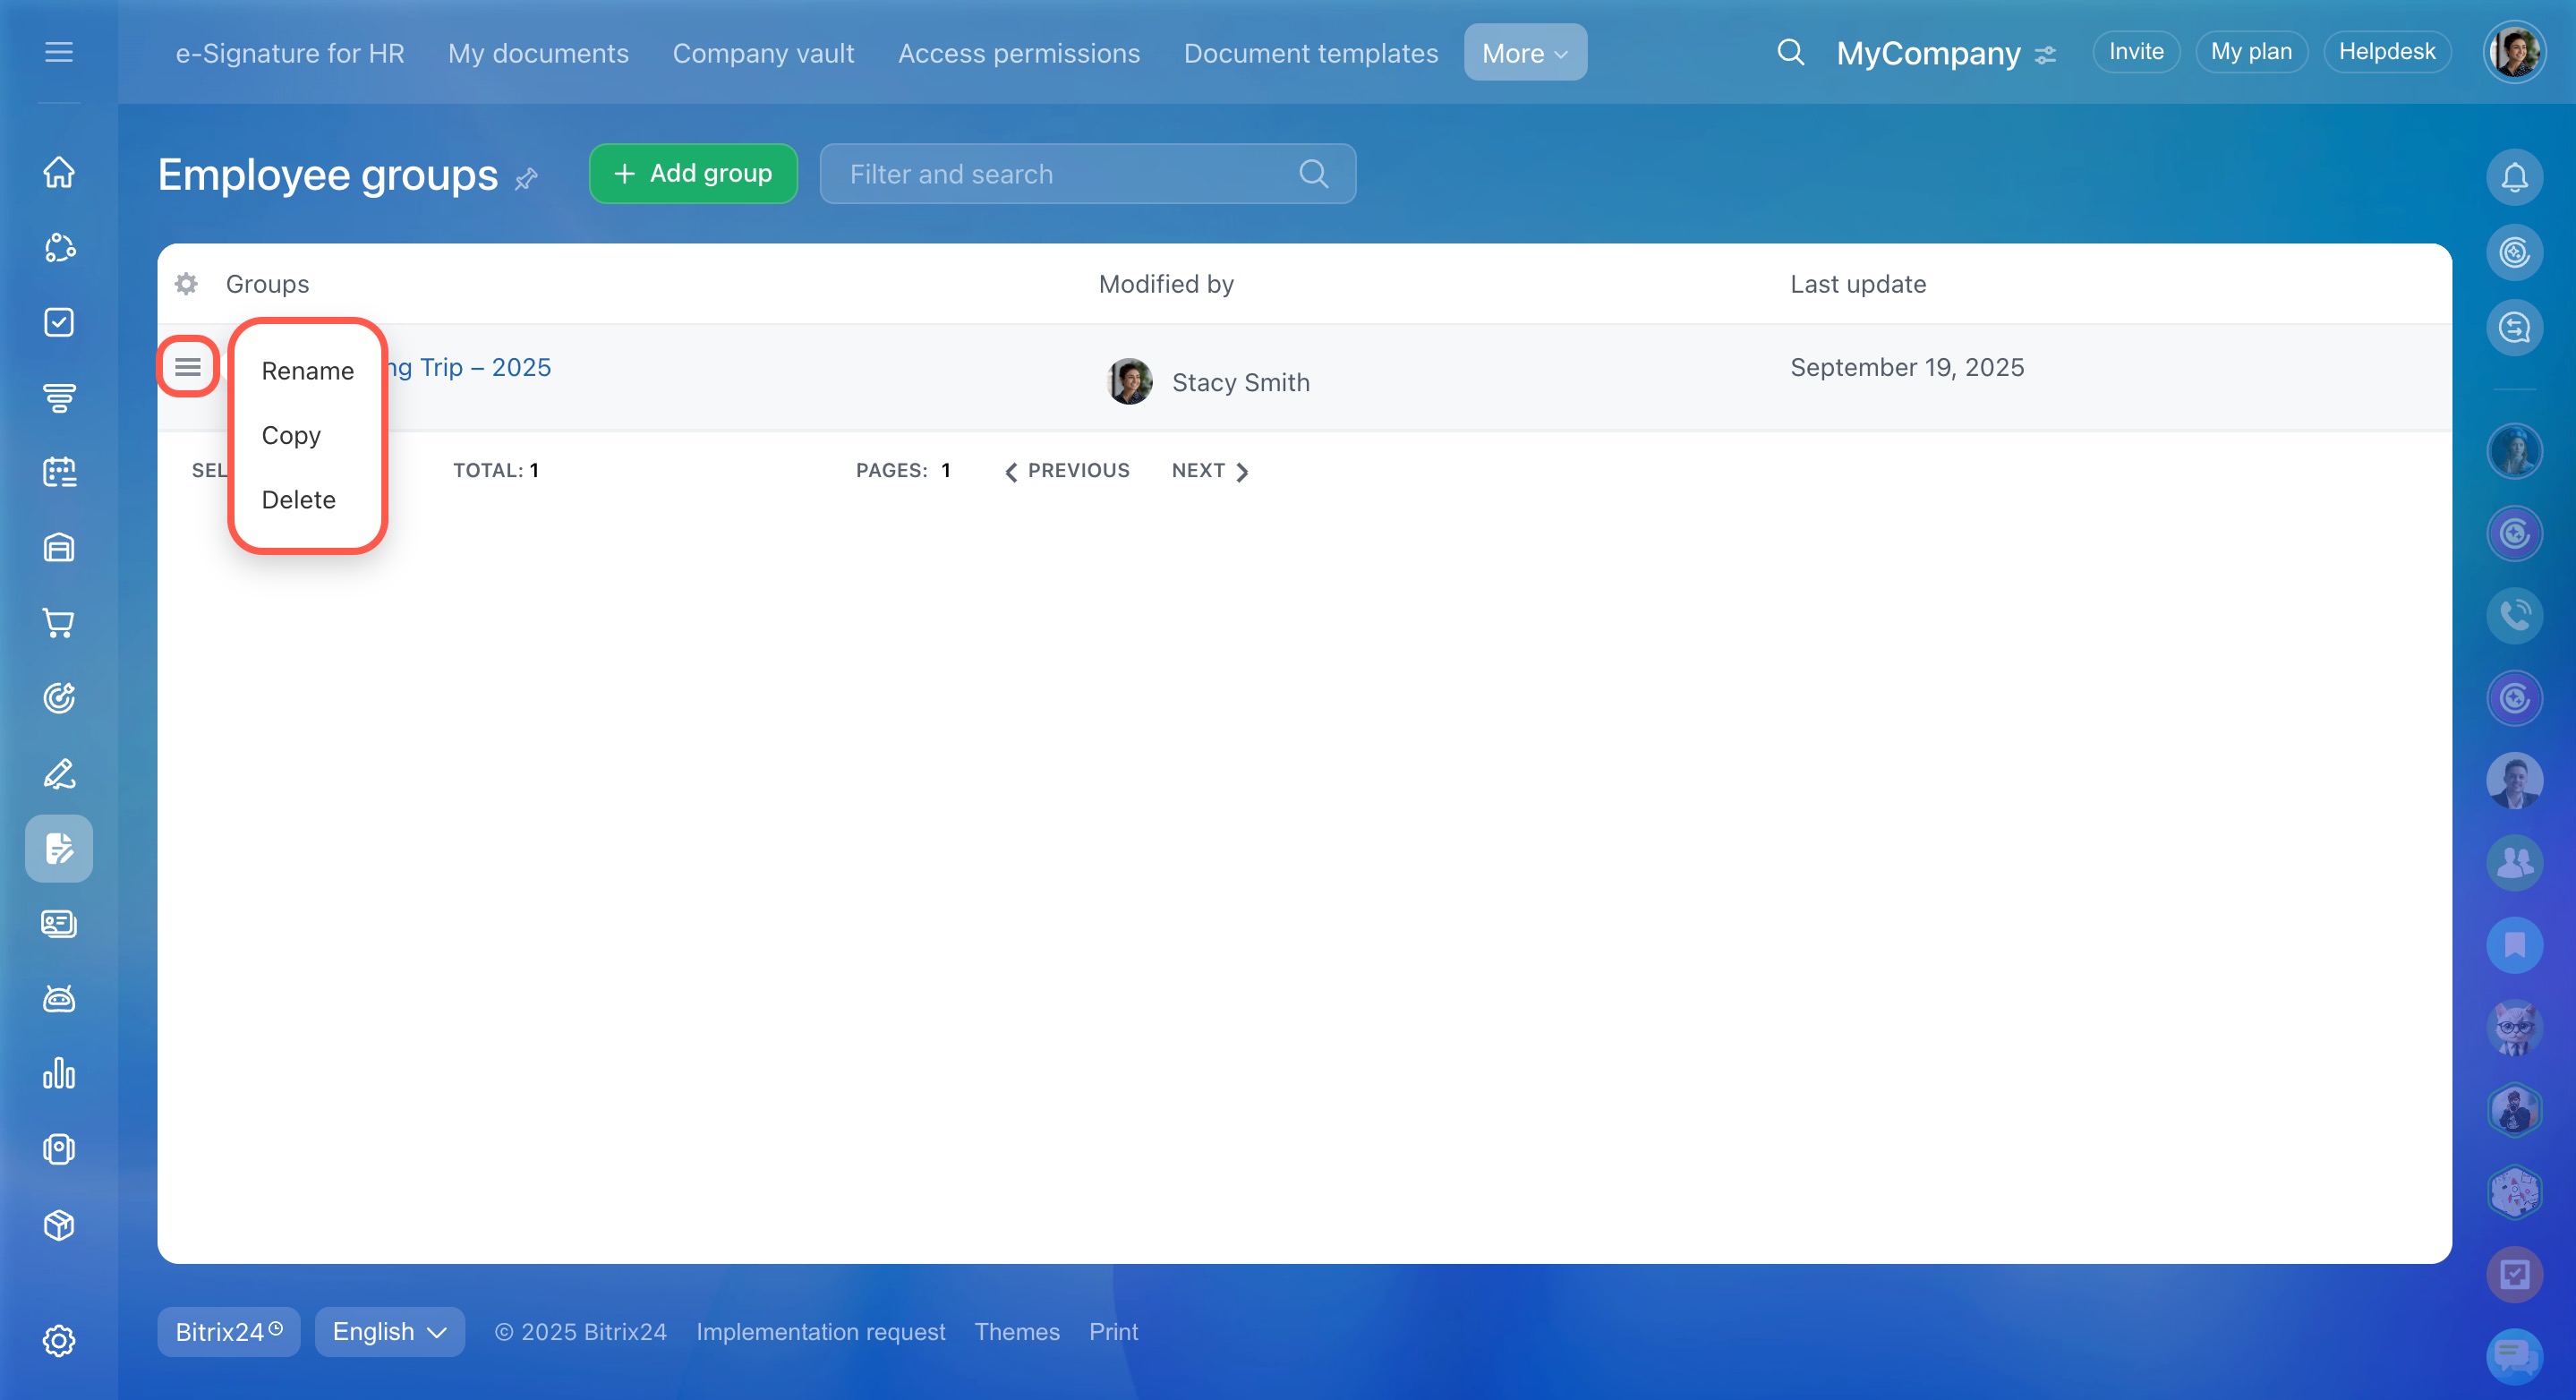The height and width of the screenshot is (1400, 2576).
Task: Choose Rename from the context menu
Action: [x=308, y=371]
